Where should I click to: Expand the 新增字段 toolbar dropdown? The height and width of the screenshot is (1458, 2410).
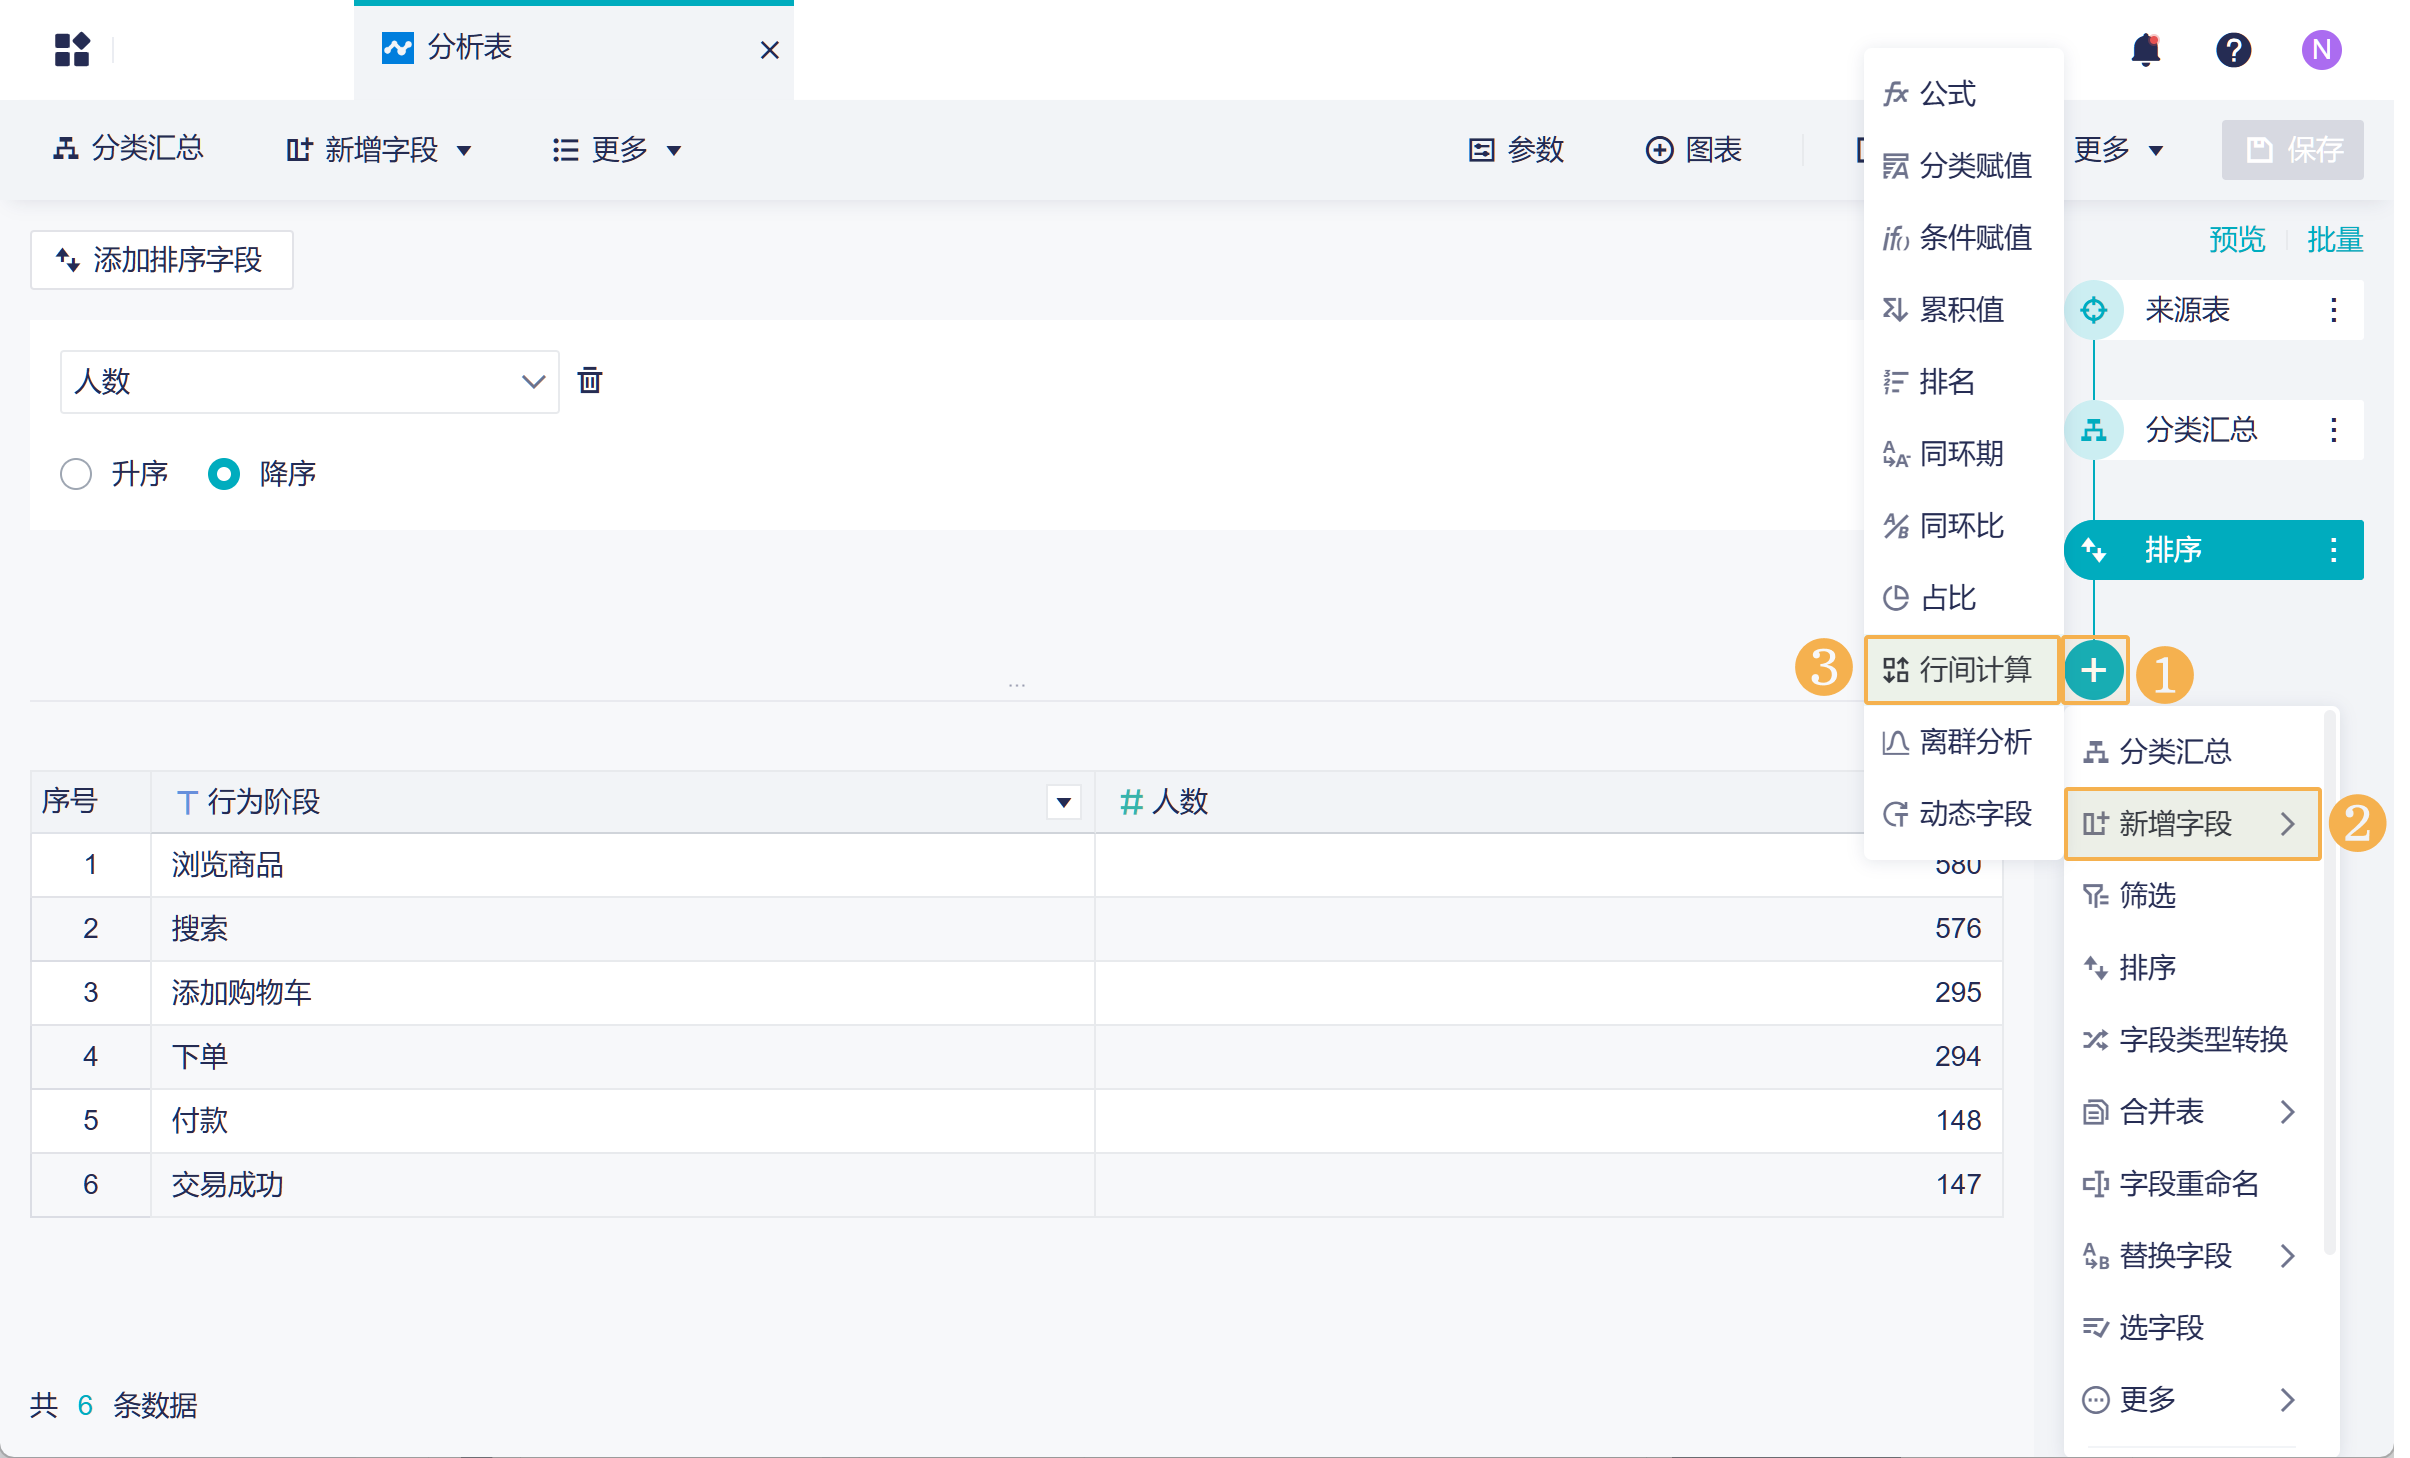(x=380, y=150)
